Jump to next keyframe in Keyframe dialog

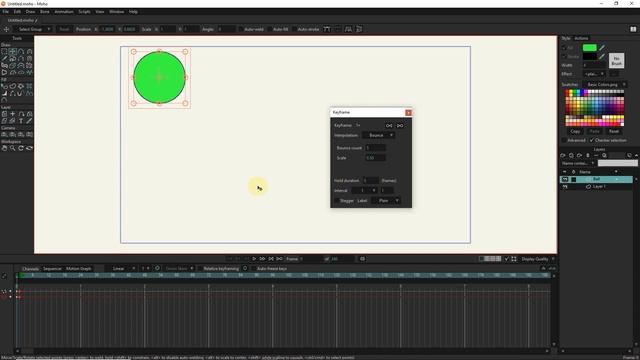[400, 126]
